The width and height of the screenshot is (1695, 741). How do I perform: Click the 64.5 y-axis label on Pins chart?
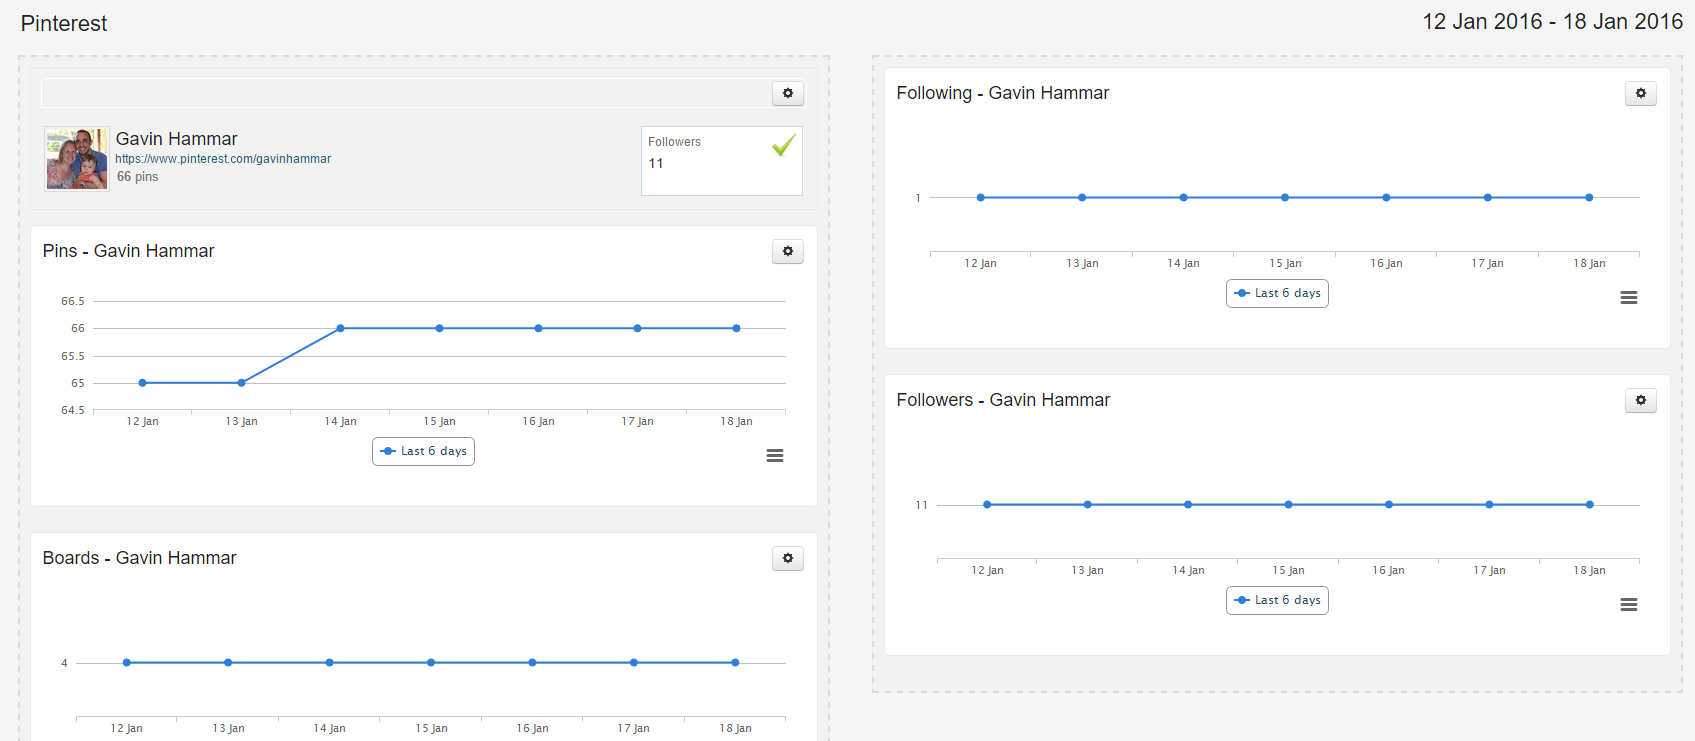(73, 410)
